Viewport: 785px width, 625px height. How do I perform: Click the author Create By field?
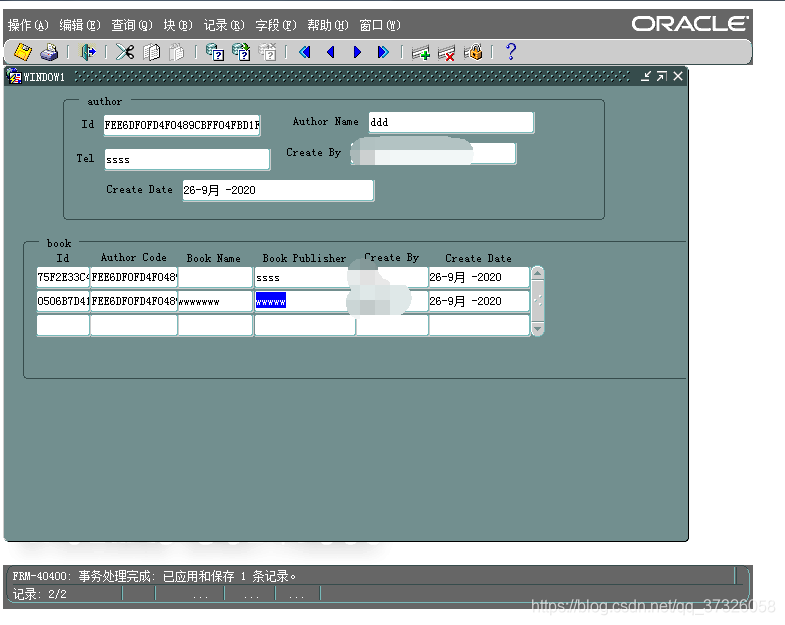(434, 153)
